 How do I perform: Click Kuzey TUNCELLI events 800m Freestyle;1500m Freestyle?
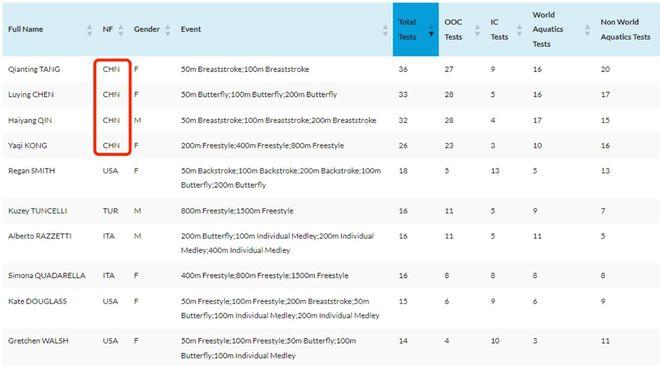(x=237, y=211)
